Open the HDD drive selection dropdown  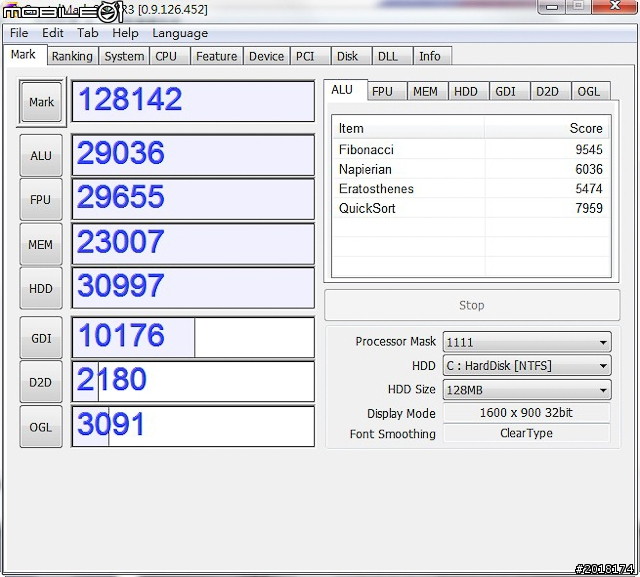tap(526, 366)
